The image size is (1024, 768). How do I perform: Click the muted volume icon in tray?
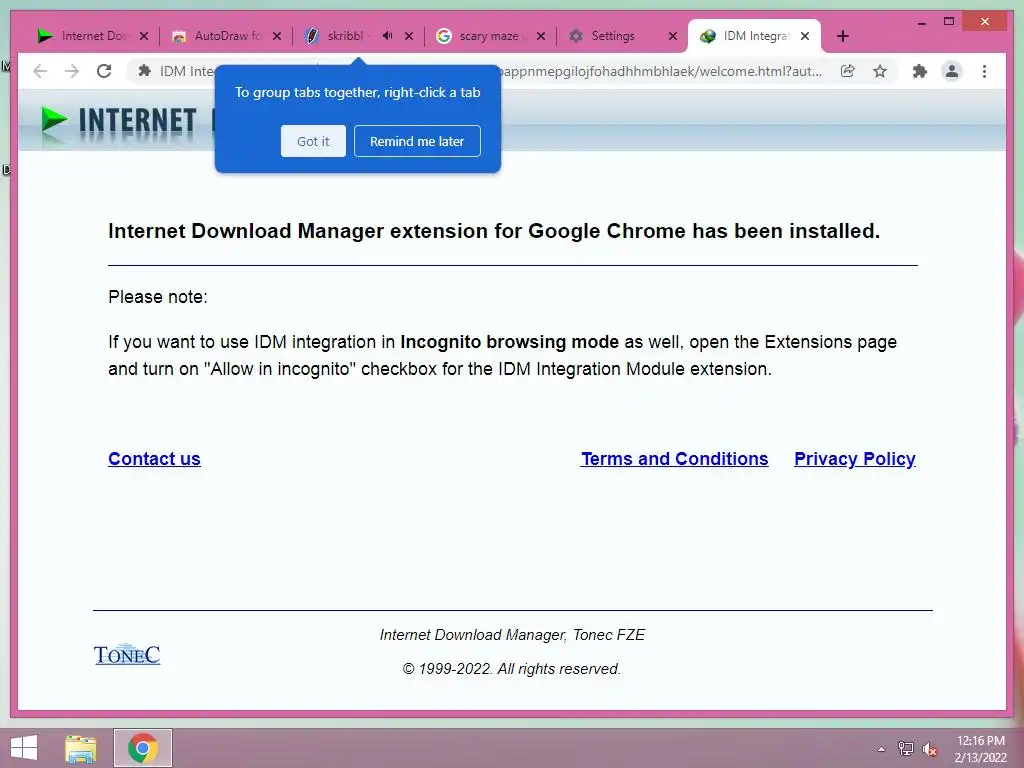[x=929, y=749]
